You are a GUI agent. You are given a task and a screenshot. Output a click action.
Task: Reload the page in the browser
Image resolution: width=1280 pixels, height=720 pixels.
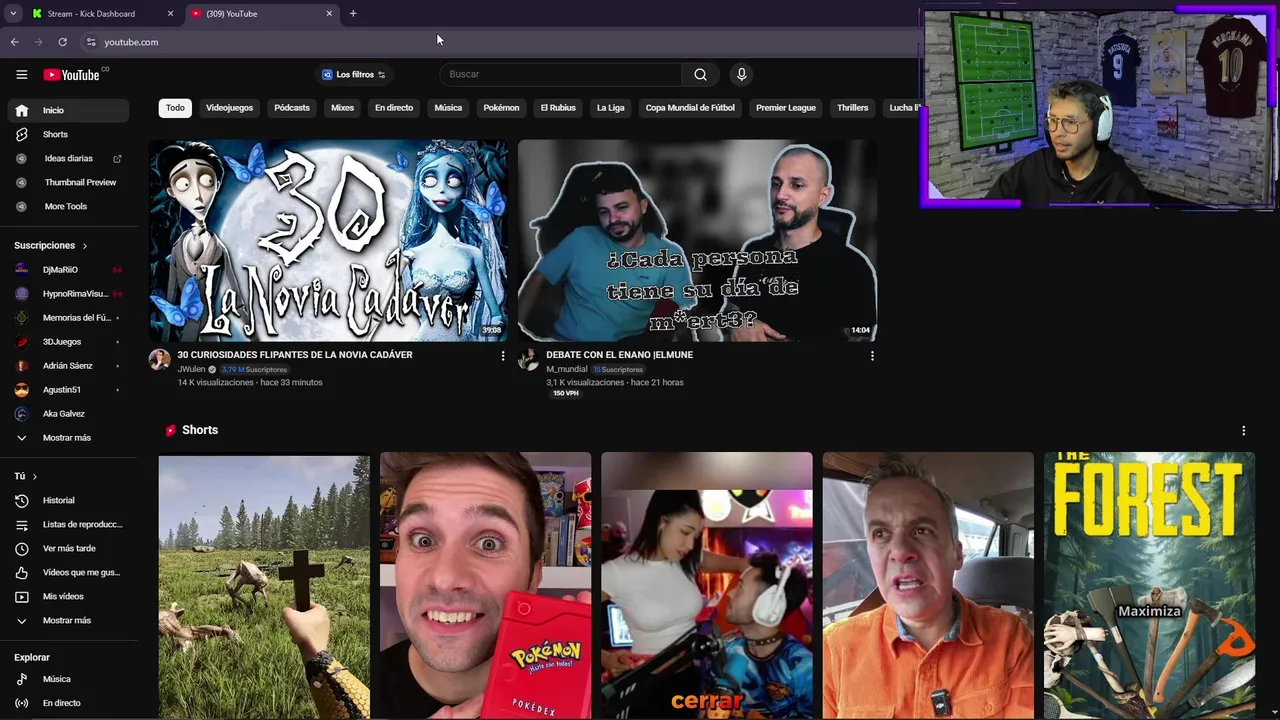[62, 42]
